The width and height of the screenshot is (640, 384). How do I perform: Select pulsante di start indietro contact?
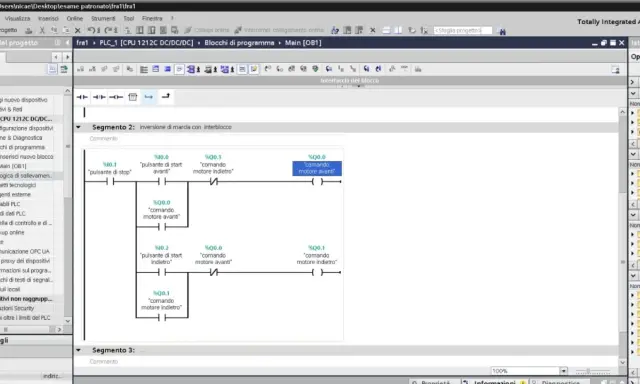tap(162, 272)
